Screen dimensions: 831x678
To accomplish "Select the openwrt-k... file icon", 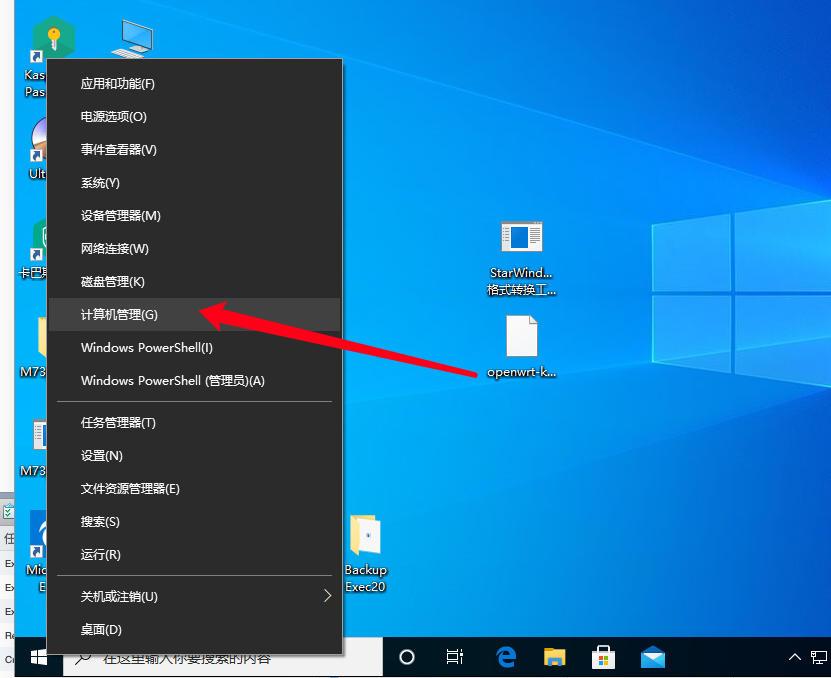I will (521, 347).
